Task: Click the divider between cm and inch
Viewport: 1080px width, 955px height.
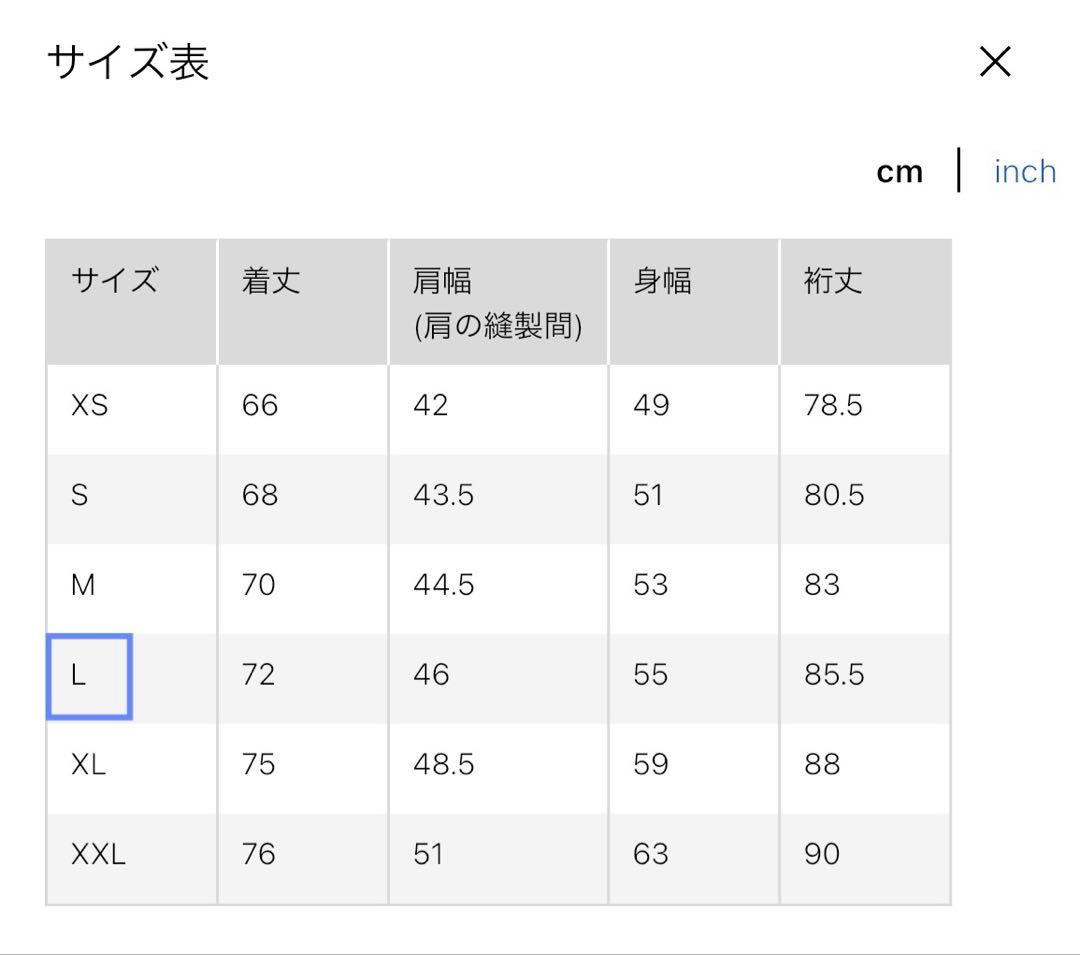Action: pos(960,171)
